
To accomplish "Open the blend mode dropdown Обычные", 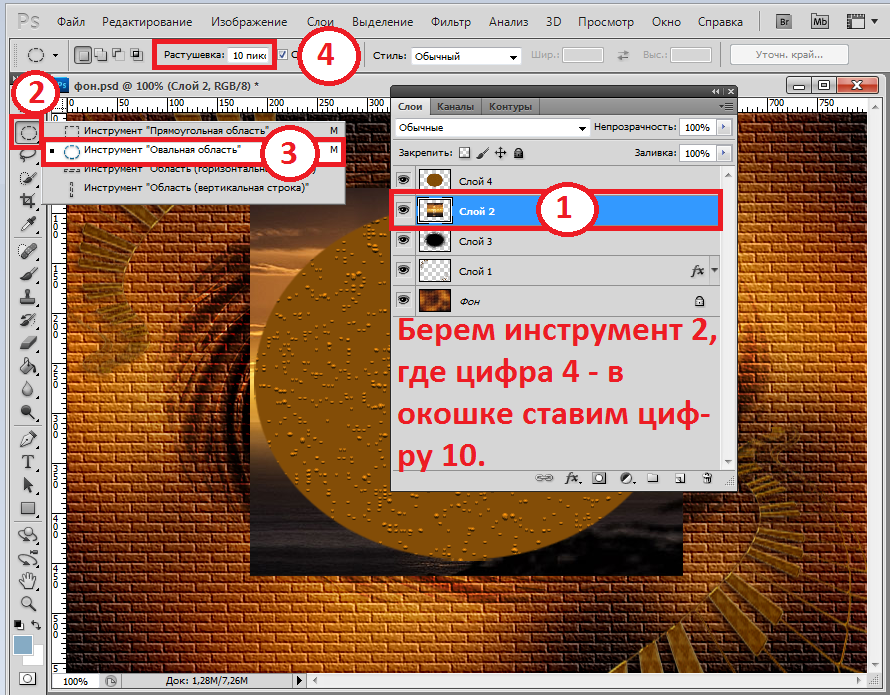I will (x=492, y=128).
